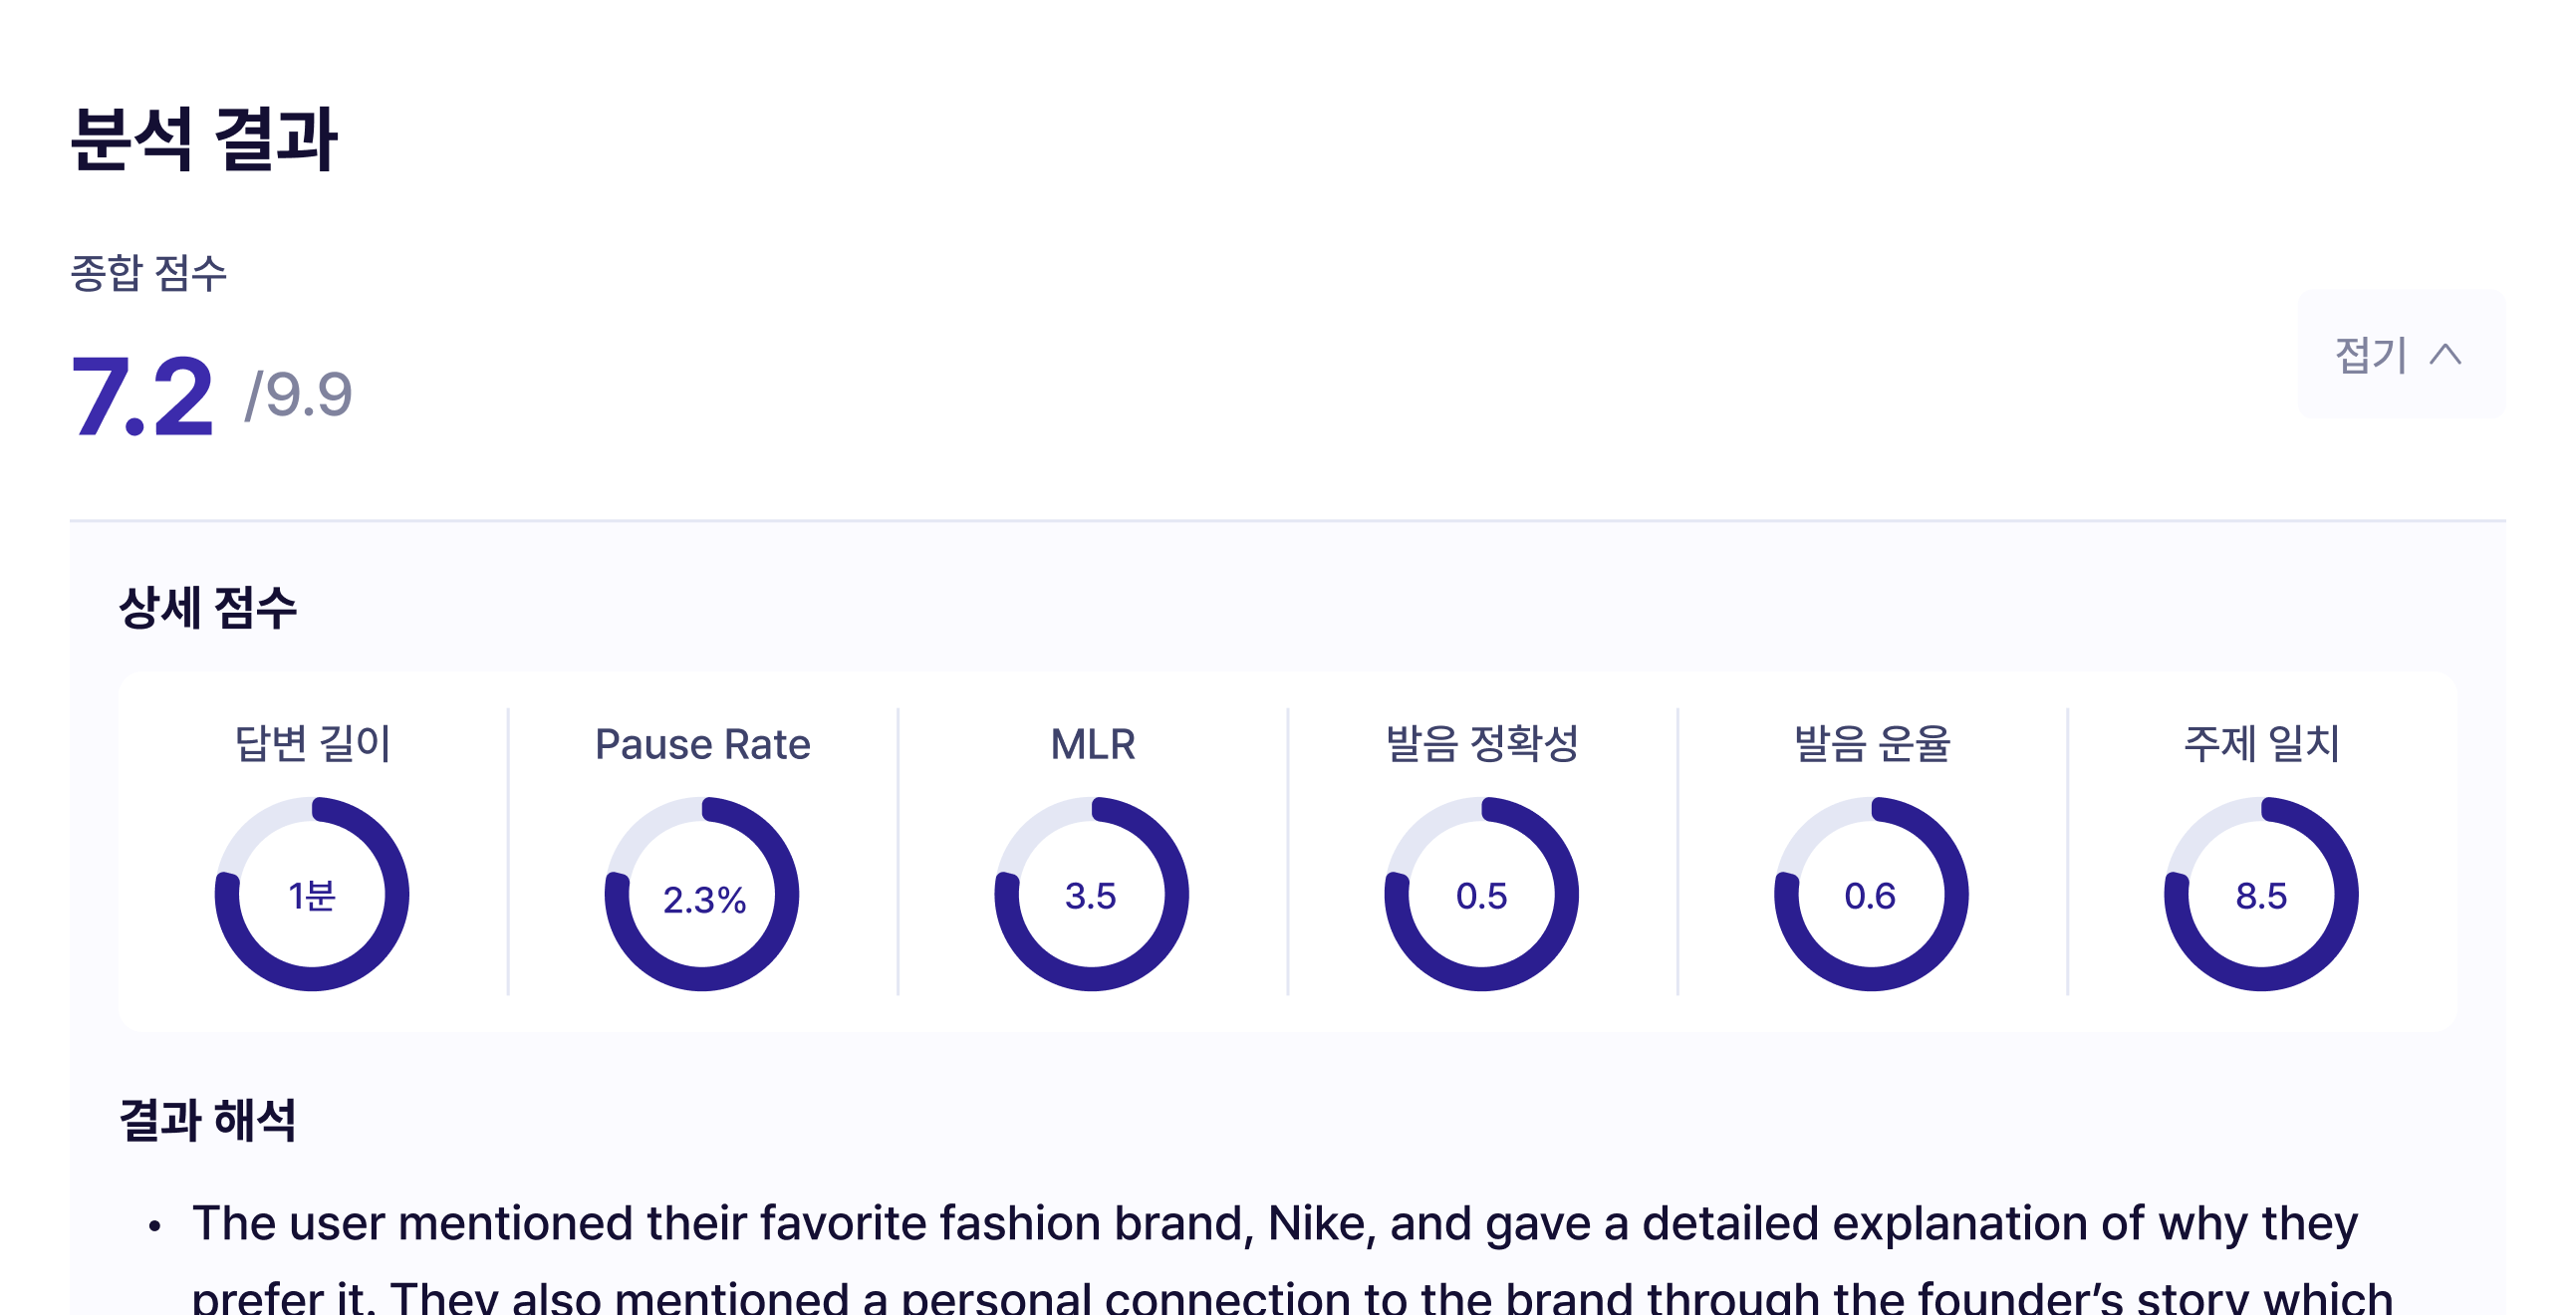Click the 발음 정확성 gauge showing 0.5
Screen dimensions: 2576x1315
point(1481,894)
